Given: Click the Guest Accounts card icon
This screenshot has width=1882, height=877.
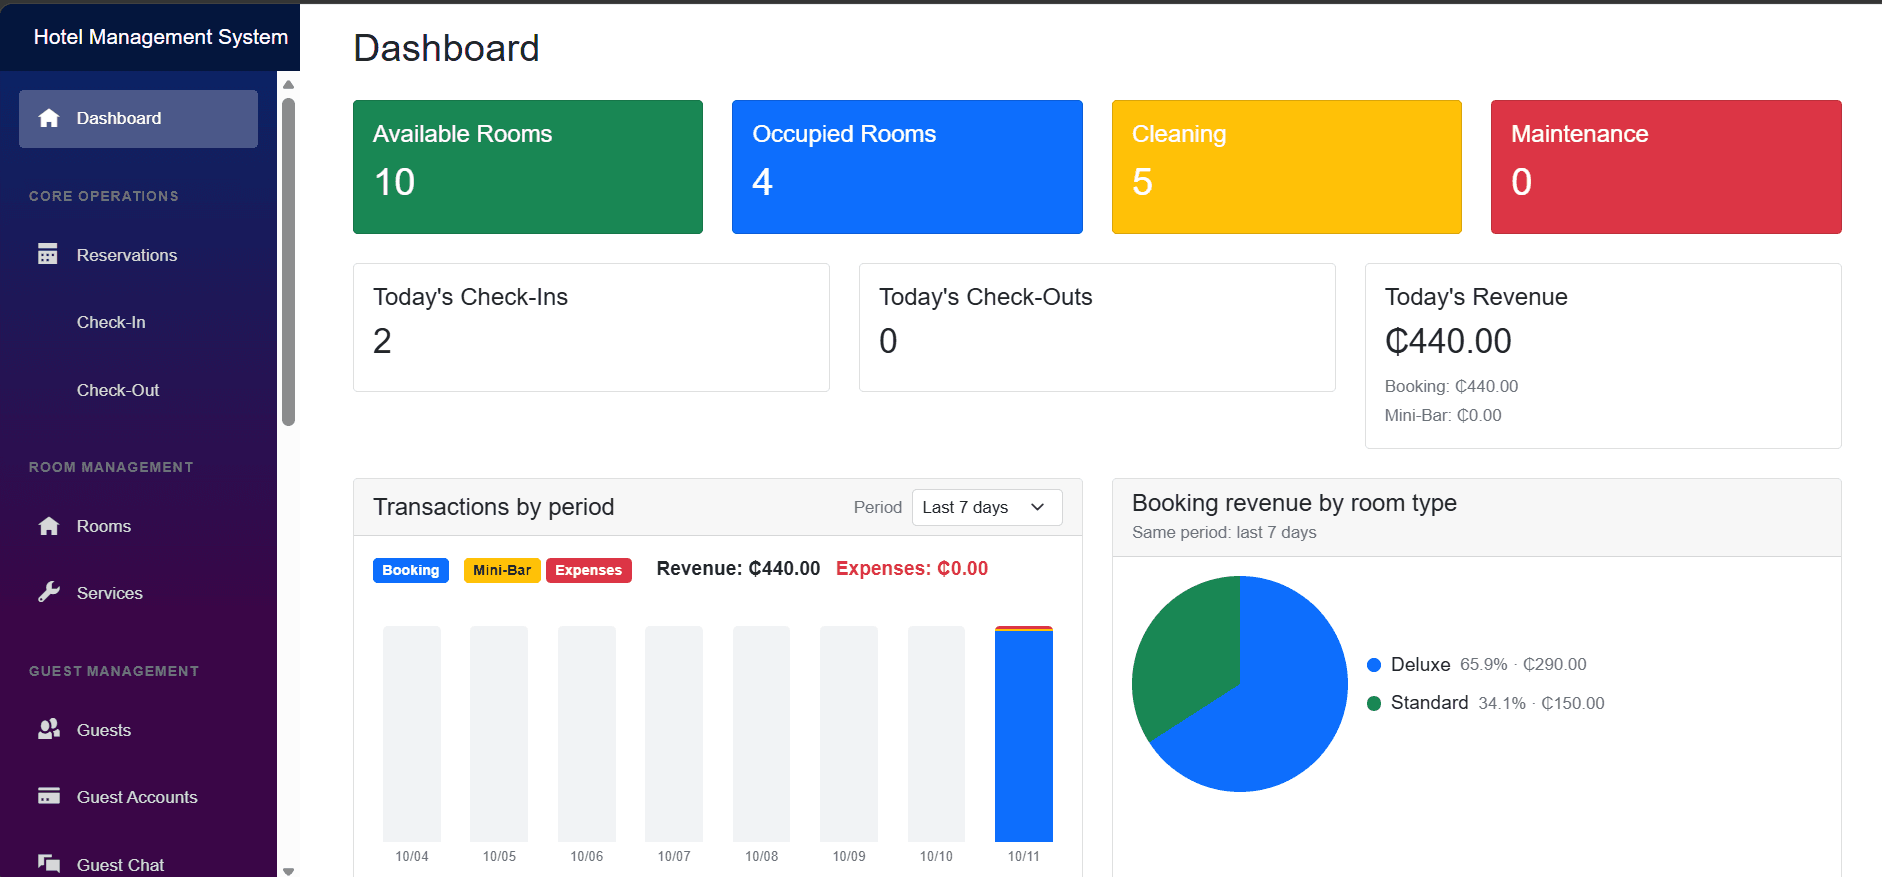Looking at the screenshot, I should point(49,796).
